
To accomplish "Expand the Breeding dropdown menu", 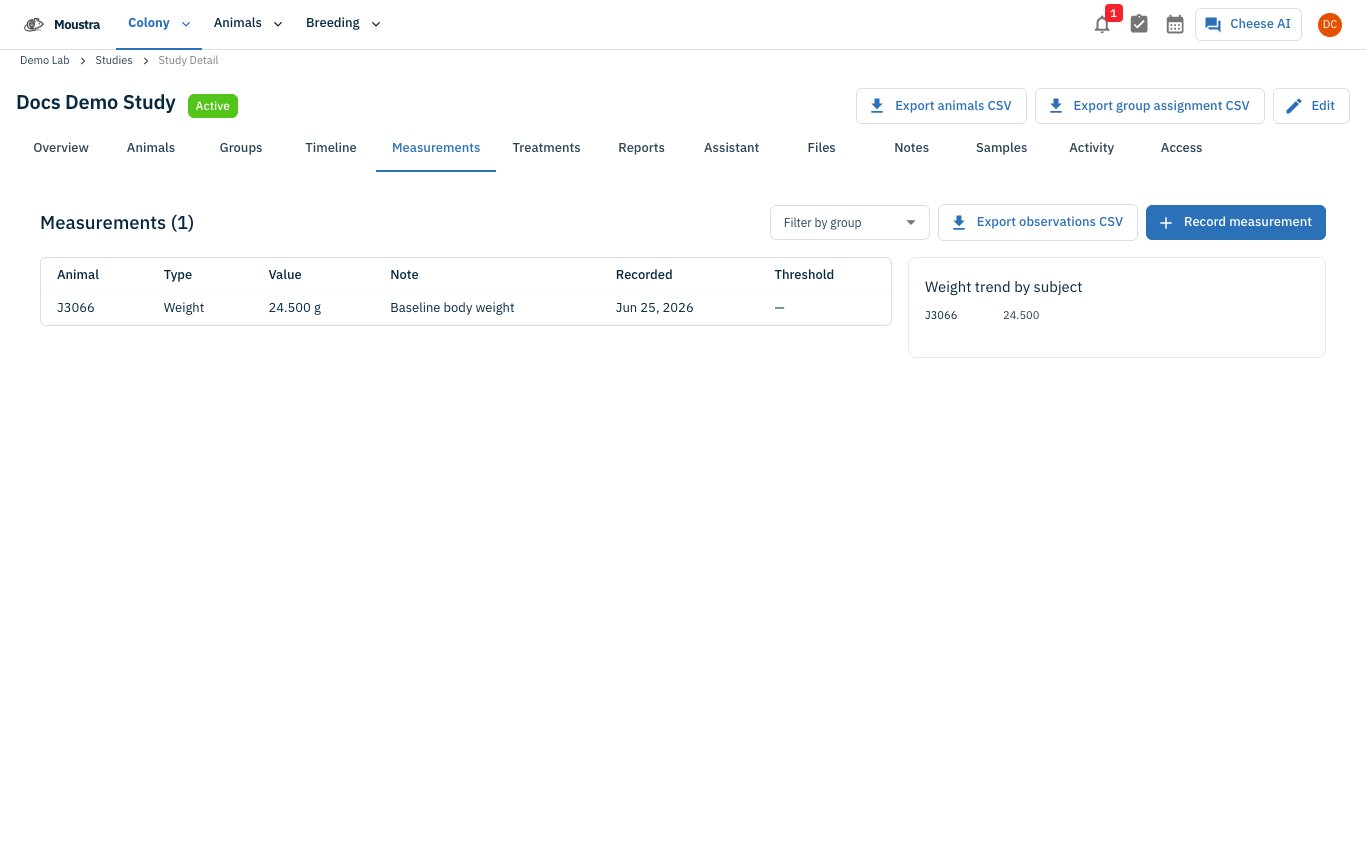I will (x=343, y=24).
